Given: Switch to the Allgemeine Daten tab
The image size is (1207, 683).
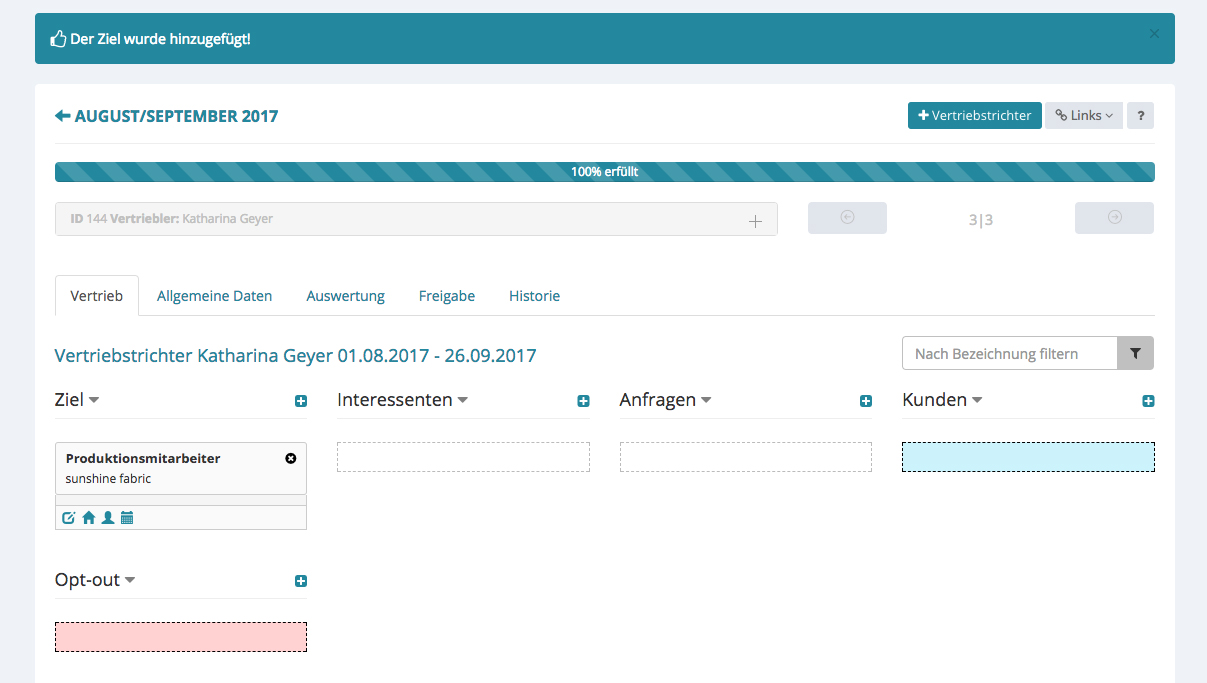Looking at the screenshot, I should (214, 296).
